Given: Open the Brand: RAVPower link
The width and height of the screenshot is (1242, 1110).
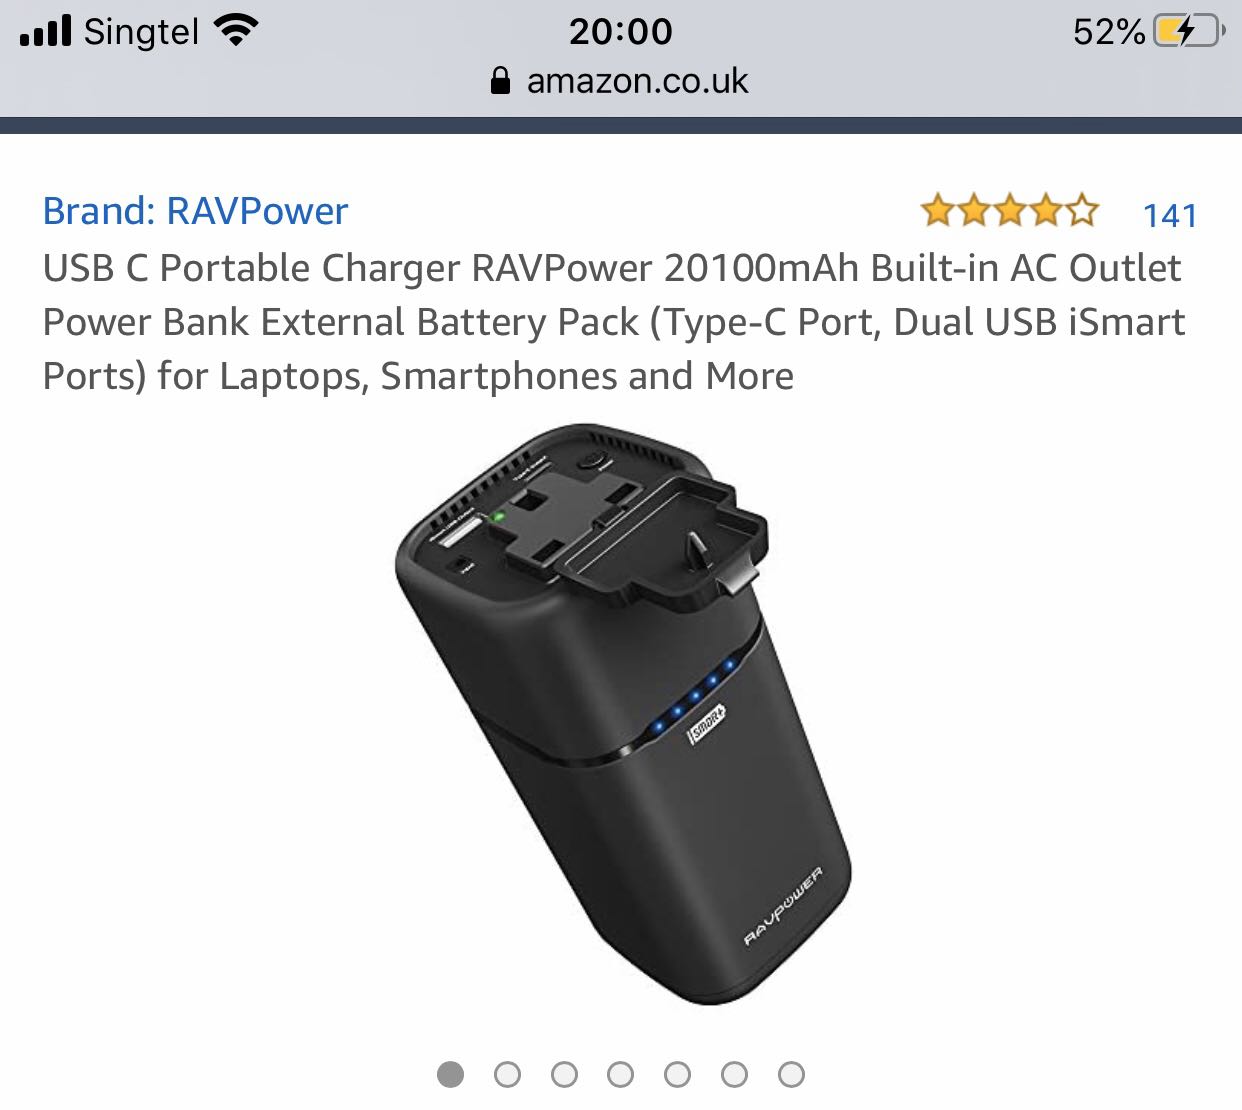Looking at the screenshot, I should tap(195, 211).
